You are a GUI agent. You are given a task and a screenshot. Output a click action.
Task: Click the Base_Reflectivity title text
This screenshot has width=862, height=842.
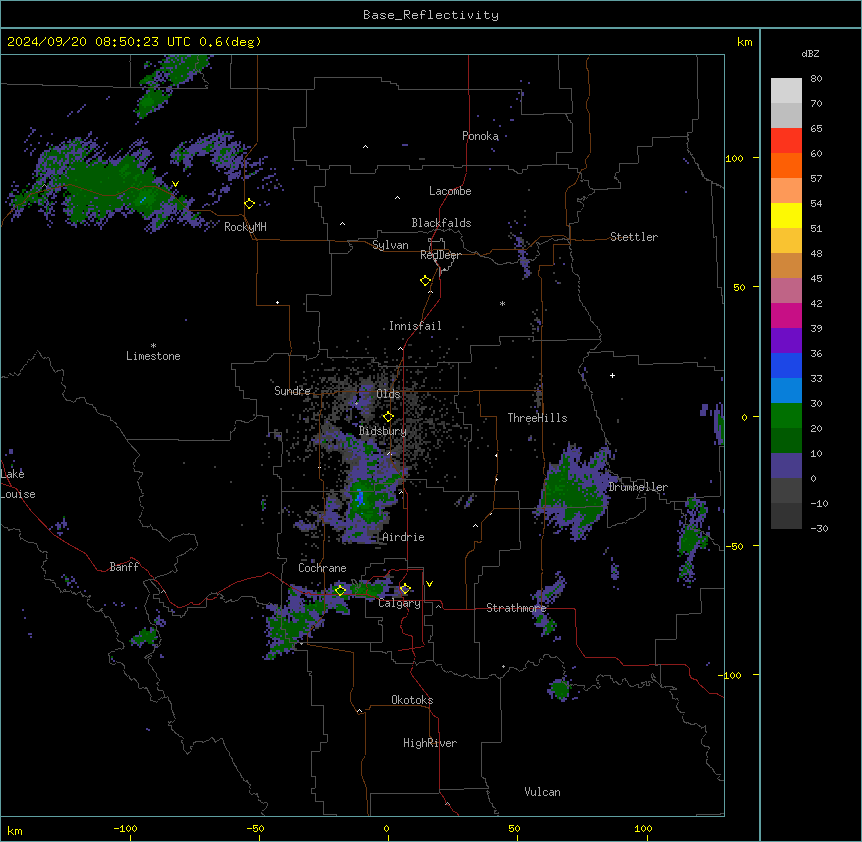[431, 15]
